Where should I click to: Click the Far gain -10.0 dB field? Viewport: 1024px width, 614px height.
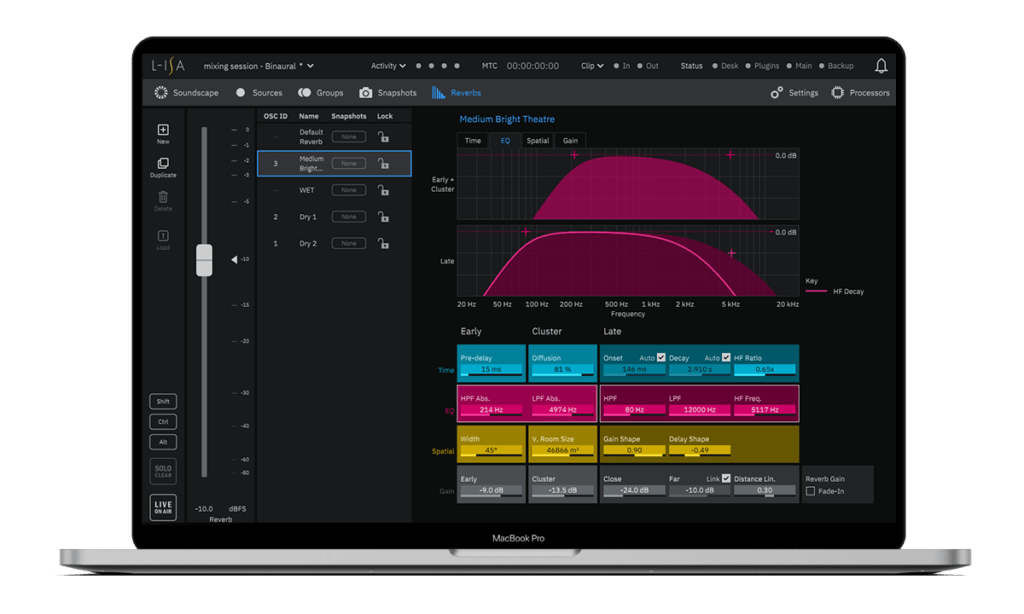point(699,491)
